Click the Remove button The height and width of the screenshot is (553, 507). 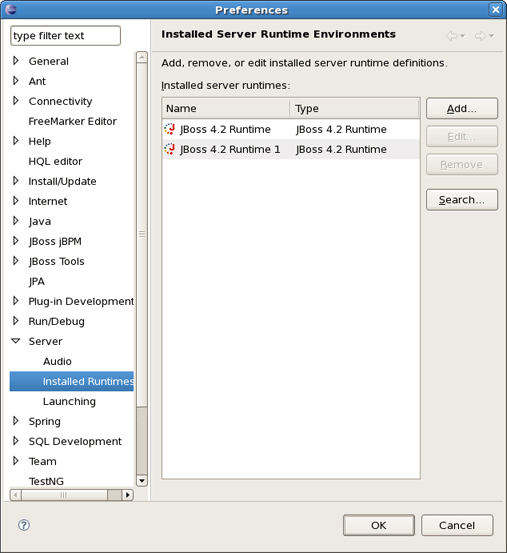pyautogui.click(x=462, y=164)
